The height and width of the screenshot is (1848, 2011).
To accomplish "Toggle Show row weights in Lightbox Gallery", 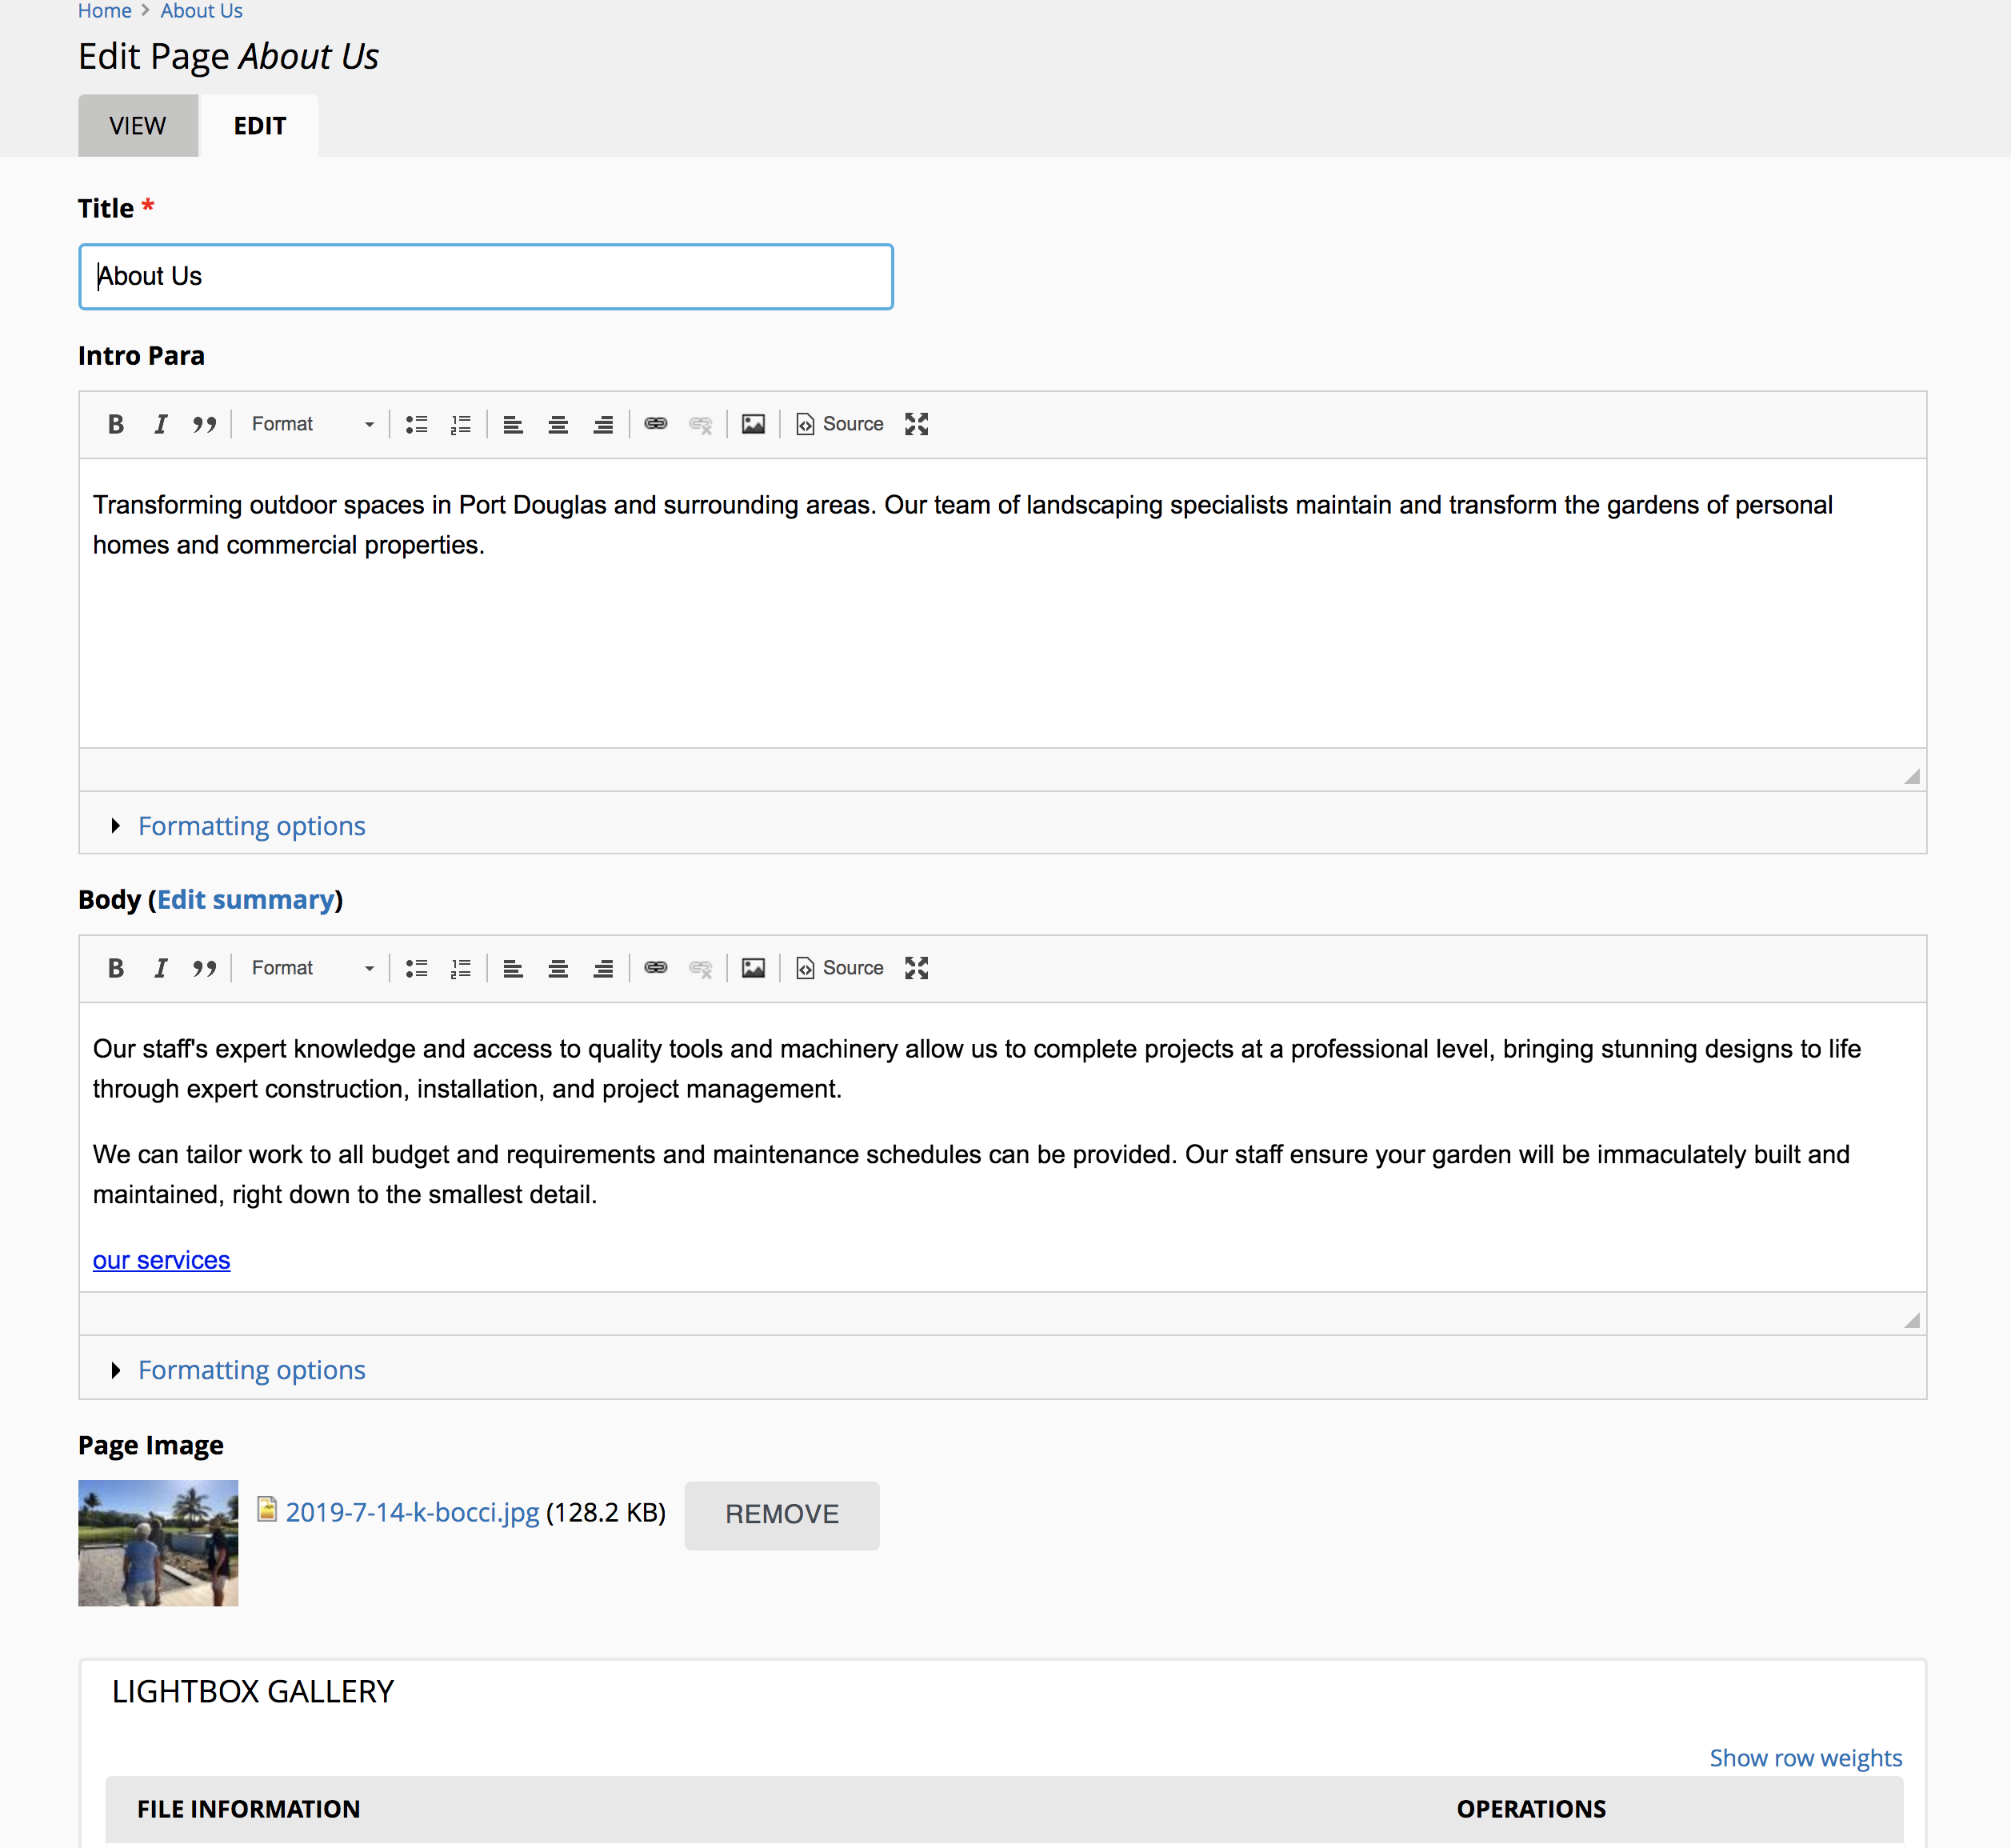I will coord(1806,1755).
